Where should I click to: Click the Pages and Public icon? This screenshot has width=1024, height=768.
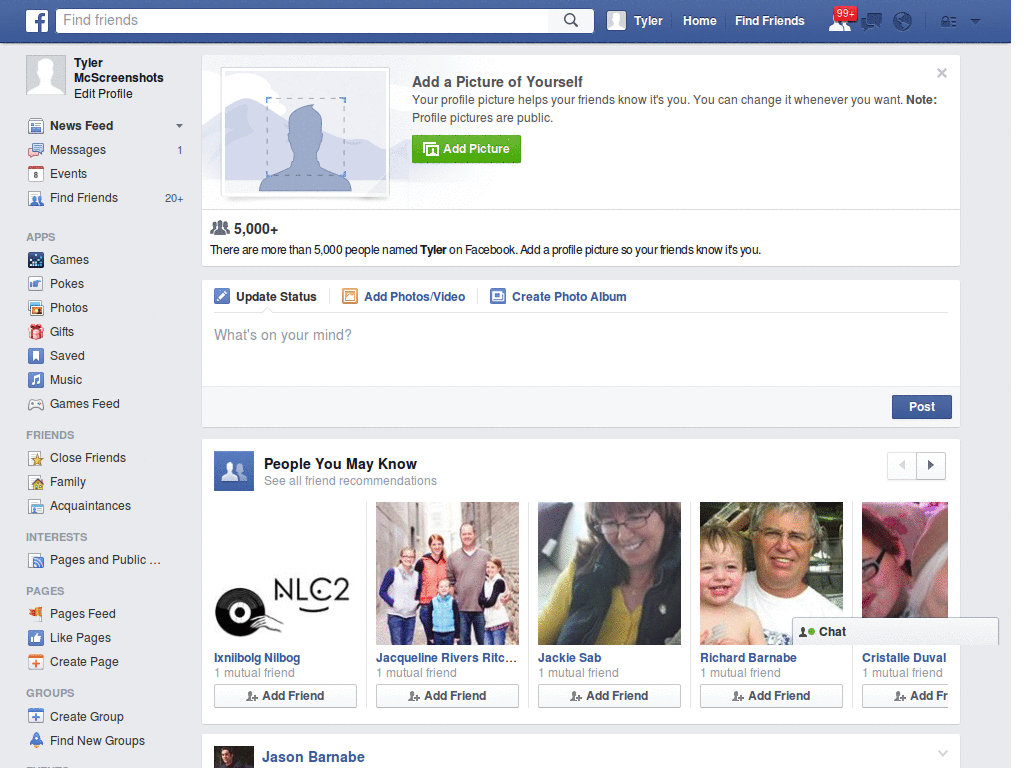point(36,560)
